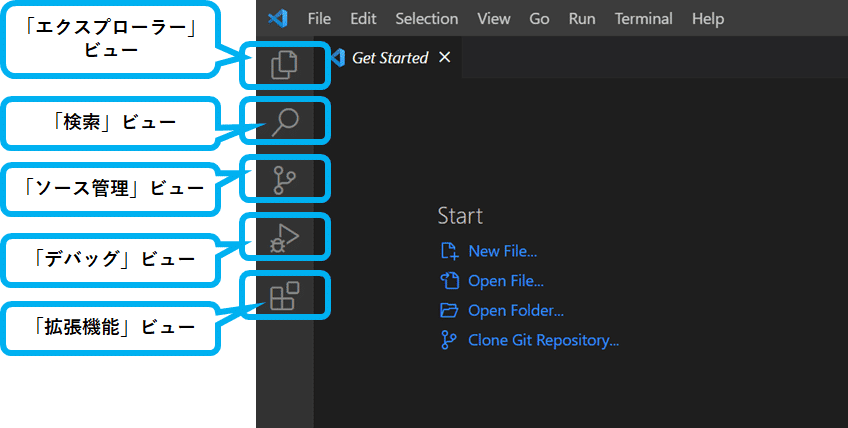Click the Search magnifier icon

click(x=285, y=123)
